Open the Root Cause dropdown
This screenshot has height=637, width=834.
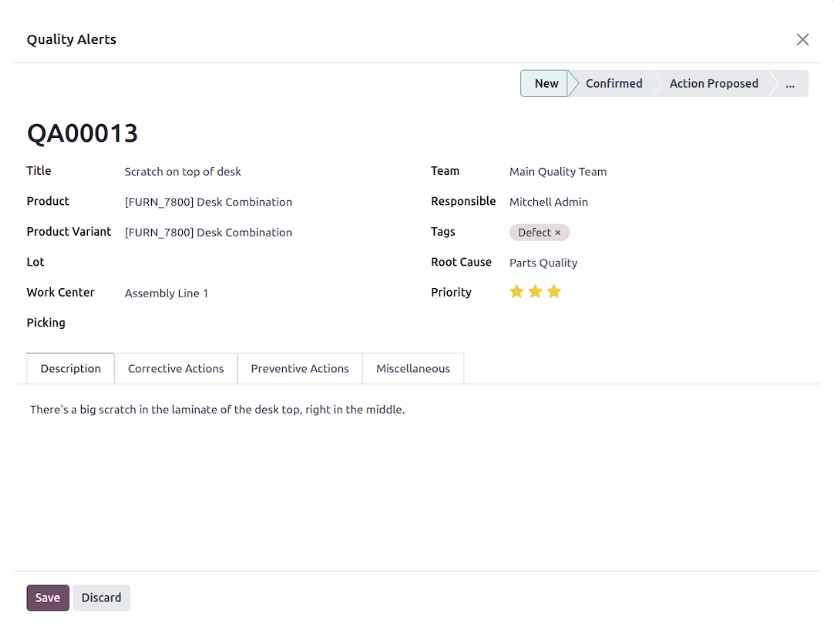coord(600,263)
